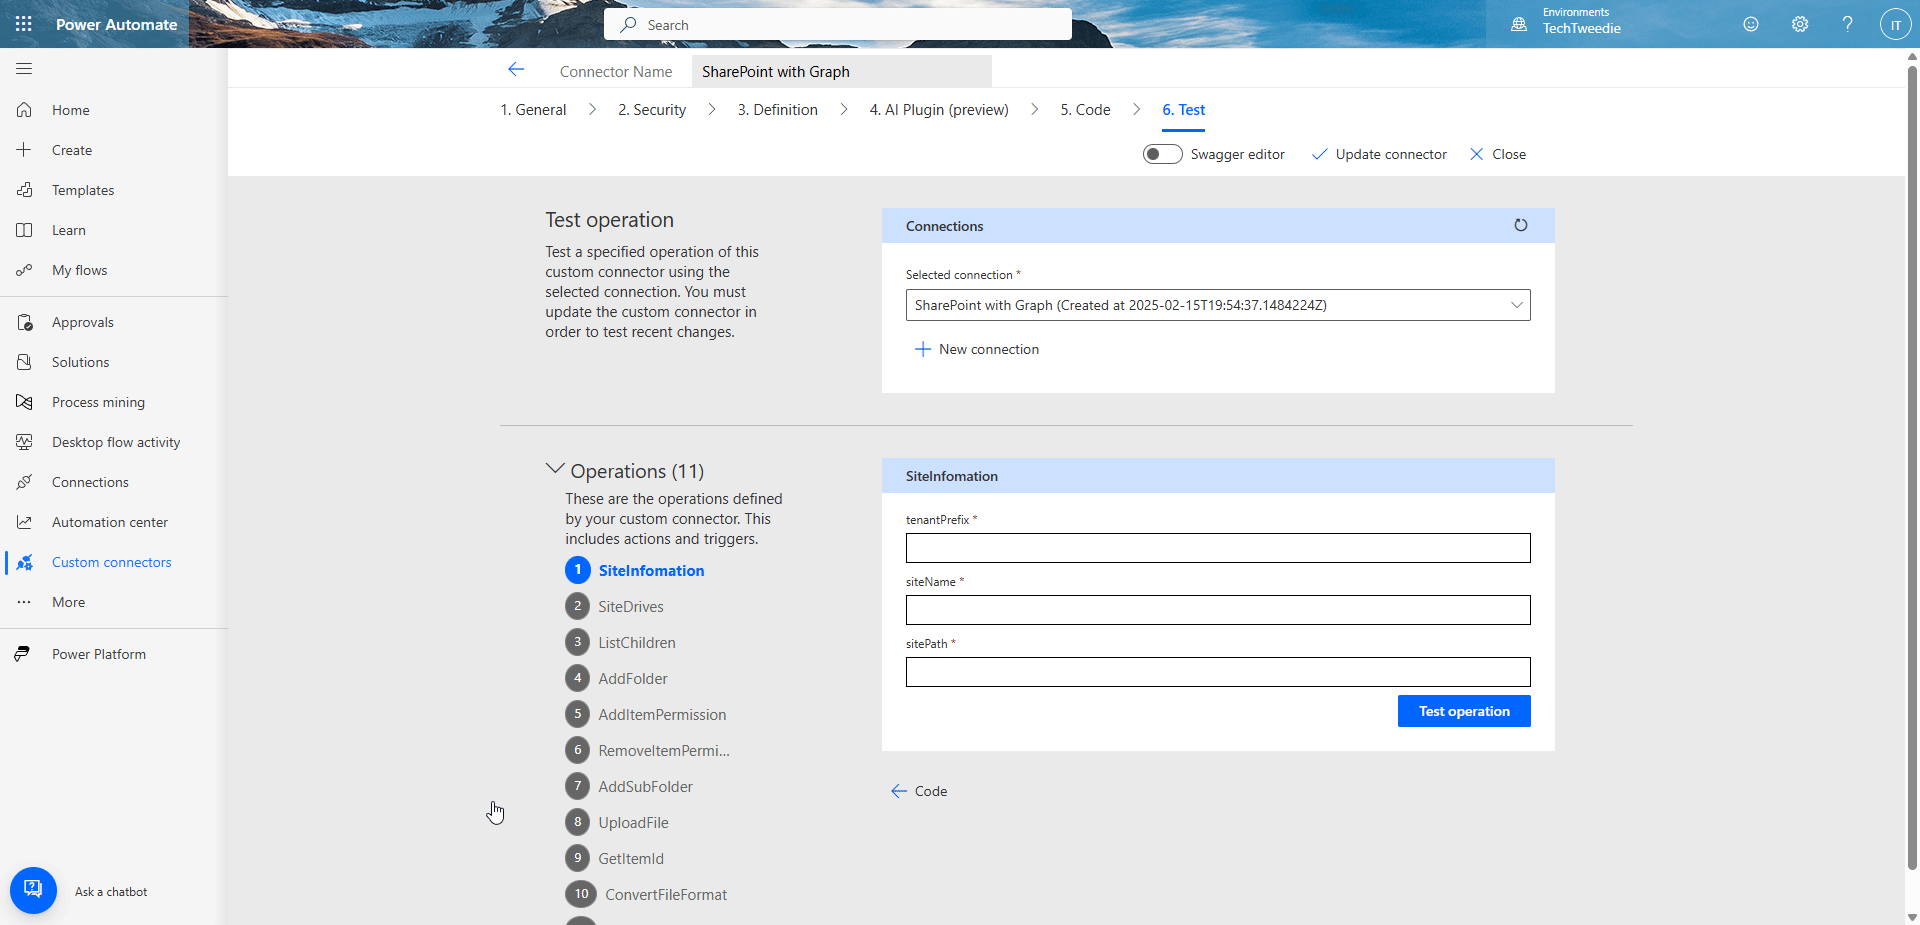Open the Microsoft 365 app launcher
The width and height of the screenshot is (1920, 925).
point(23,24)
